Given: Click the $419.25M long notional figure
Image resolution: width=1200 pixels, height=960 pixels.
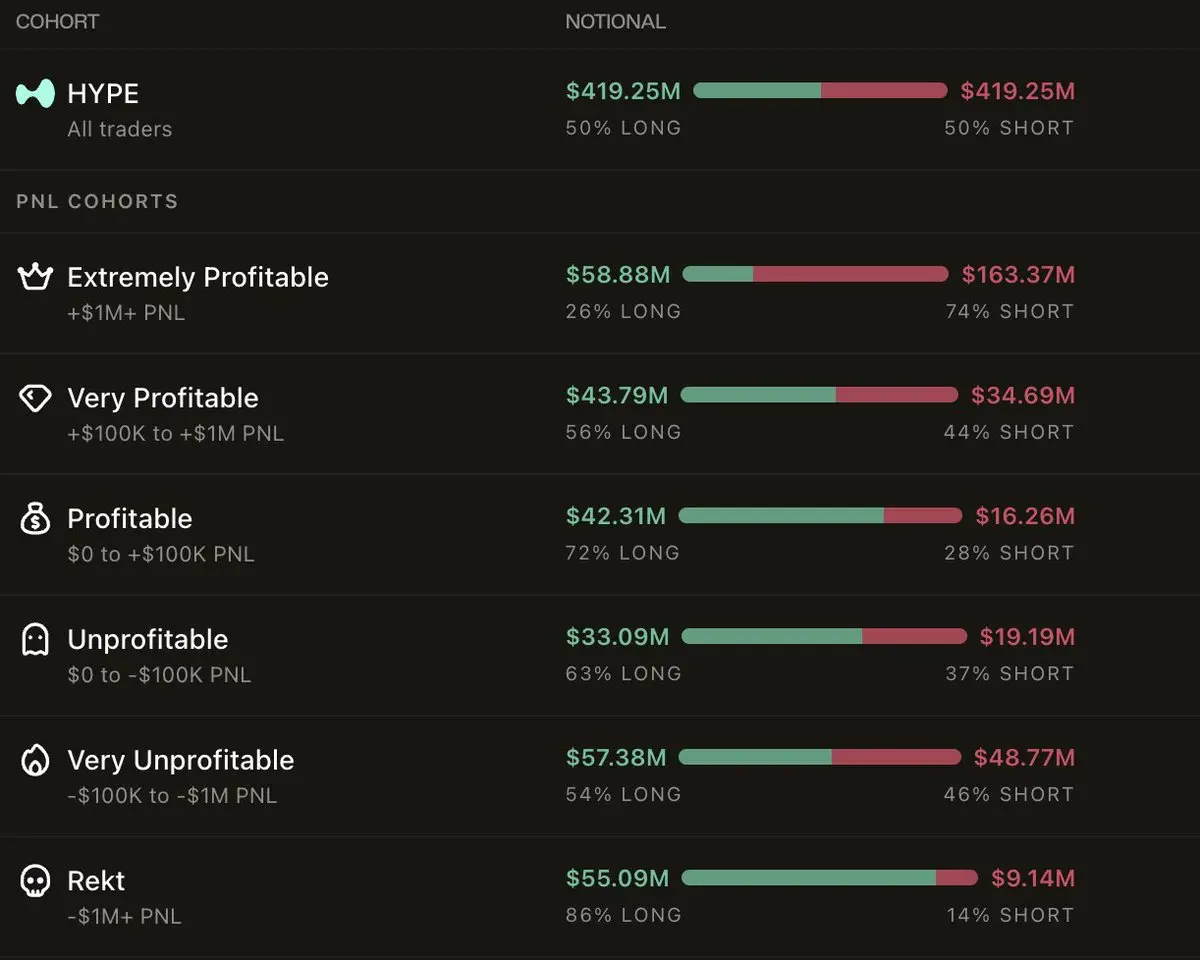Looking at the screenshot, I should tap(623, 92).
